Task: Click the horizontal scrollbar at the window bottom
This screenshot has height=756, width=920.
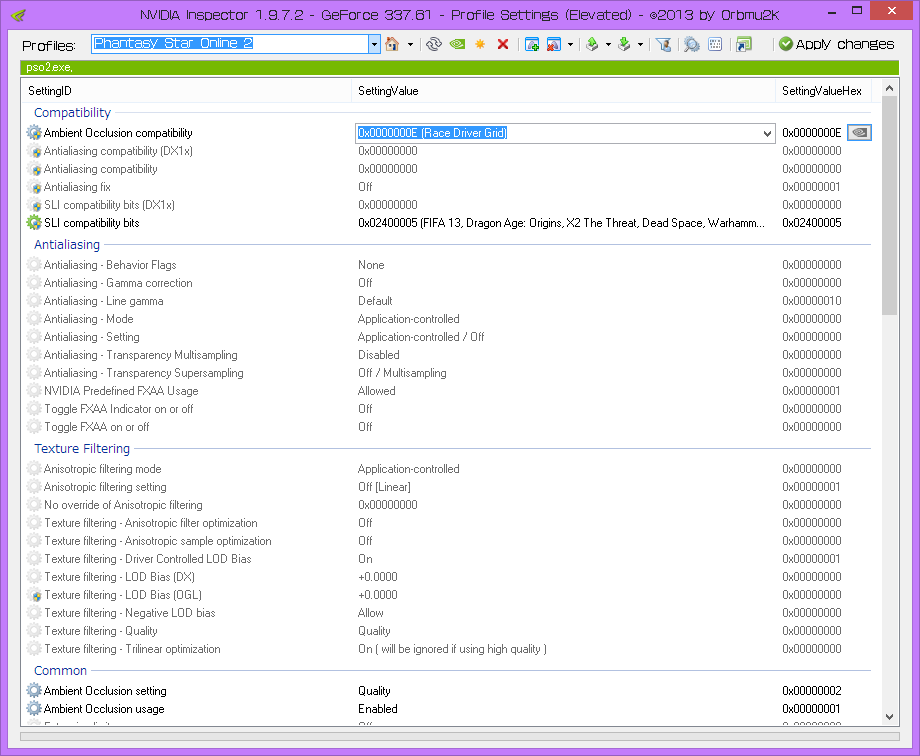Action: pos(459,736)
